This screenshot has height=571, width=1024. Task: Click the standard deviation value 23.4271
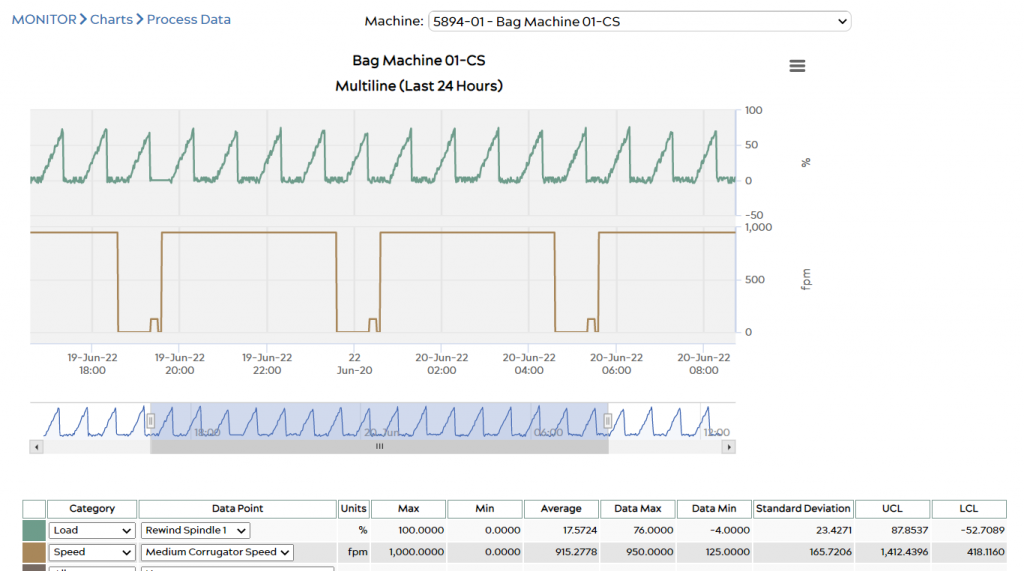click(833, 530)
